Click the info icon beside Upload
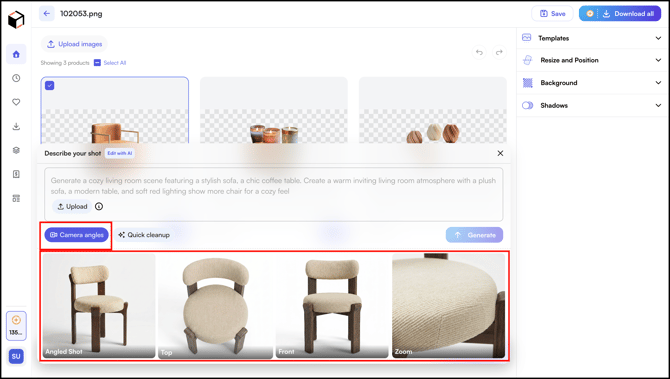This screenshot has width=670, height=379. 99,206
